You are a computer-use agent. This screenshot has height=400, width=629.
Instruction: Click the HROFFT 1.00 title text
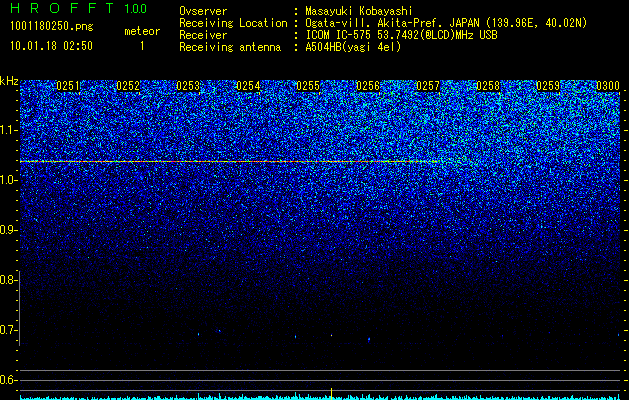(x=78, y=8)
